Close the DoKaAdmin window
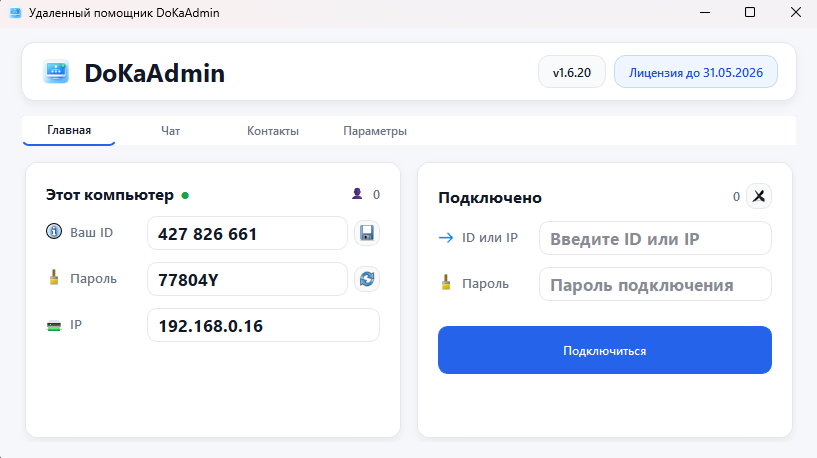Viewport: 817px width, 458px height. 796,13
